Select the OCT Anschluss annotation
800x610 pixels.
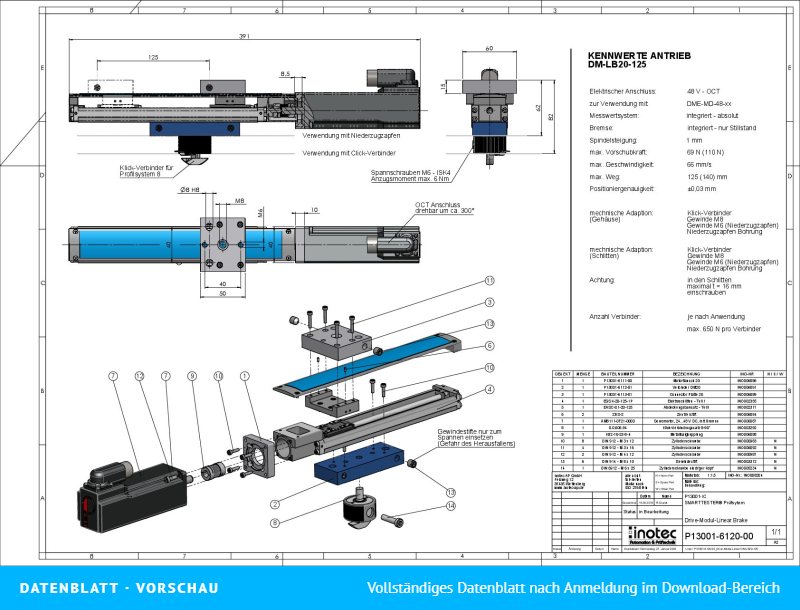click(443, 208)
